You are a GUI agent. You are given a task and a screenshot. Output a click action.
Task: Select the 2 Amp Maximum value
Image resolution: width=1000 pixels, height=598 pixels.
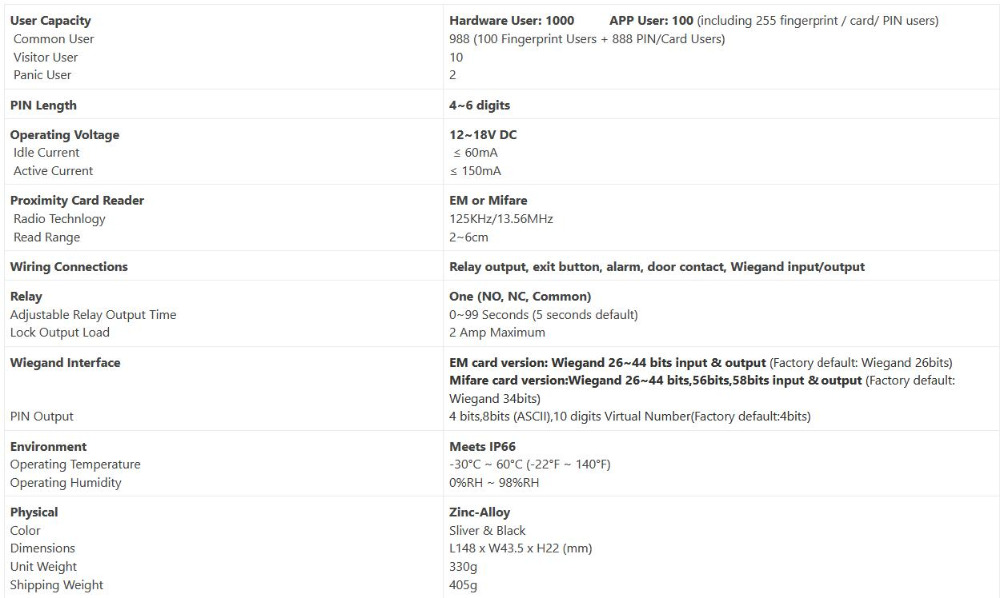497,332
